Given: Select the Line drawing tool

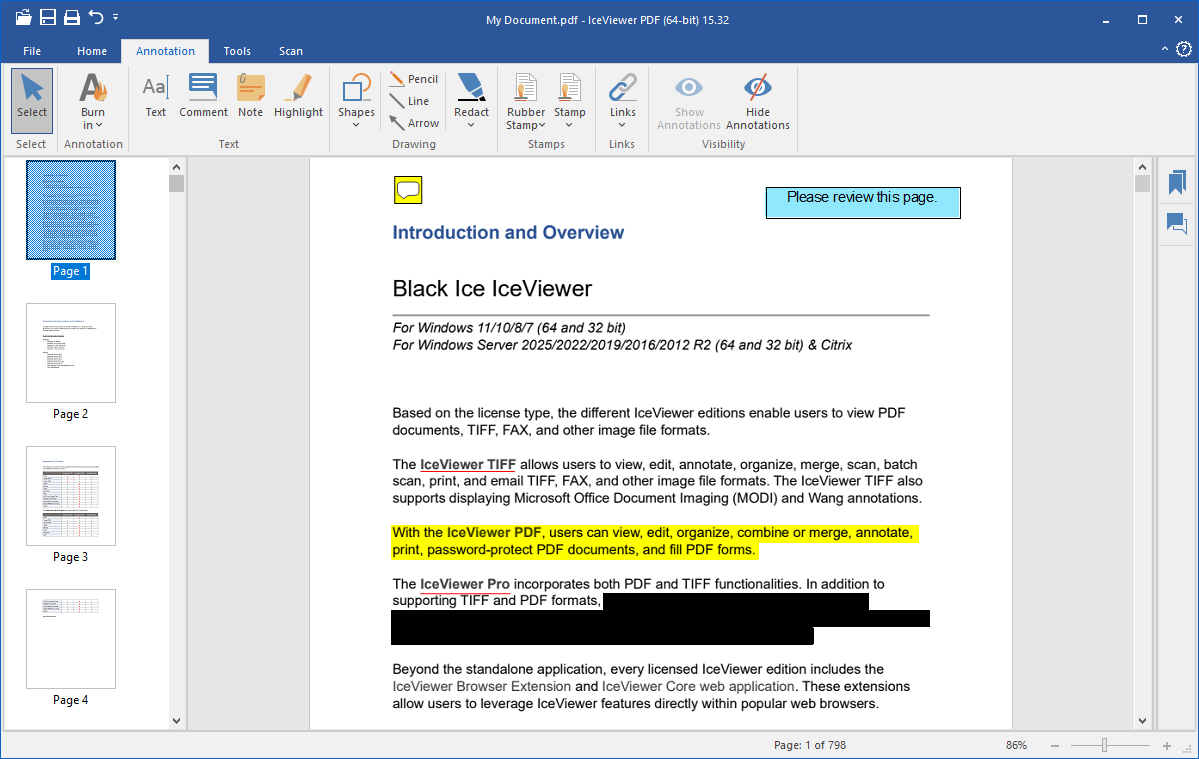Looking at the screenshot, I should [410, 101].
